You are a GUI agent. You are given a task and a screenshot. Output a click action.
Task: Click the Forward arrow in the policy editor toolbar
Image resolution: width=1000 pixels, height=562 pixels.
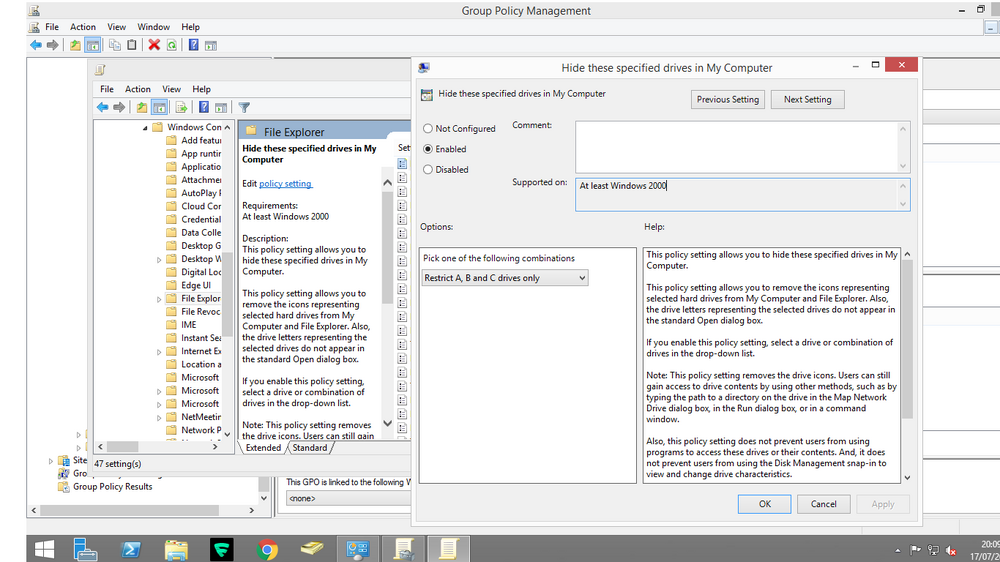[119, 107]
